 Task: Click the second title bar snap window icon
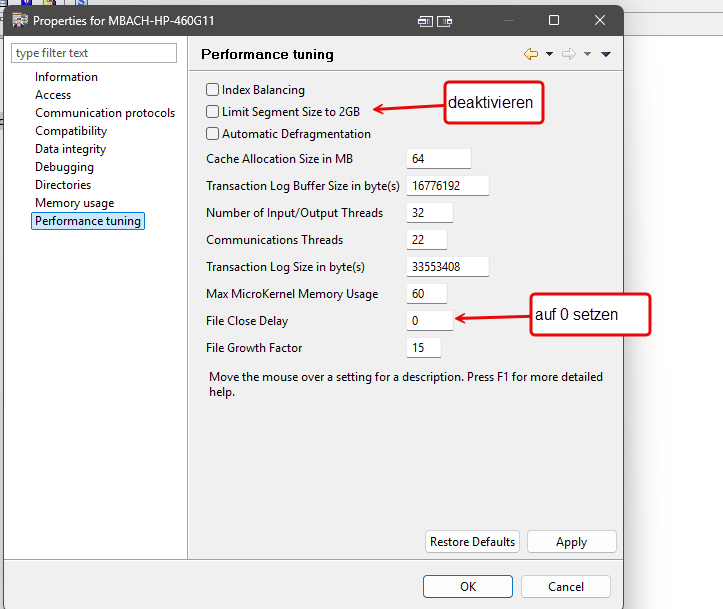pos(445,20)
